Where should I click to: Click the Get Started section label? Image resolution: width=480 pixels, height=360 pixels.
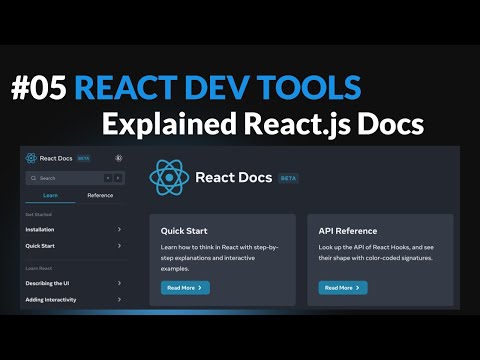38,214
